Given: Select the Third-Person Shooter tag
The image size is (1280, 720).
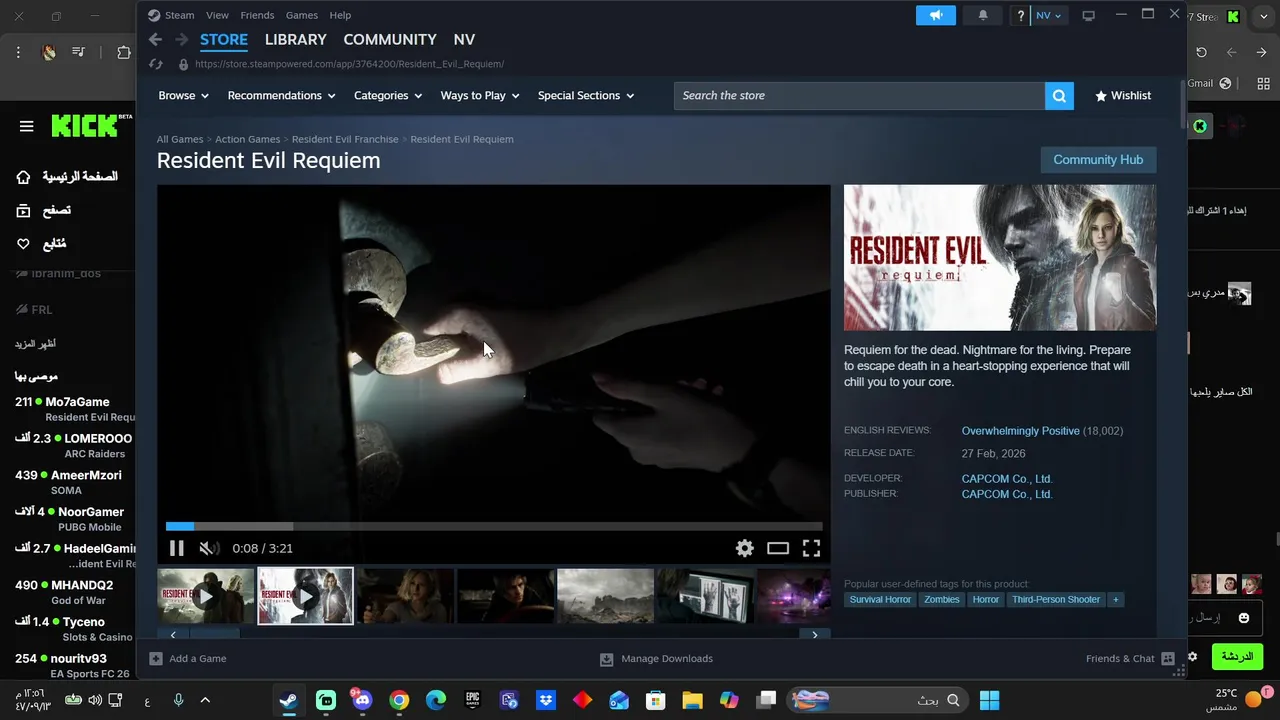Looking at the screenshot, I should [1055, 600].
